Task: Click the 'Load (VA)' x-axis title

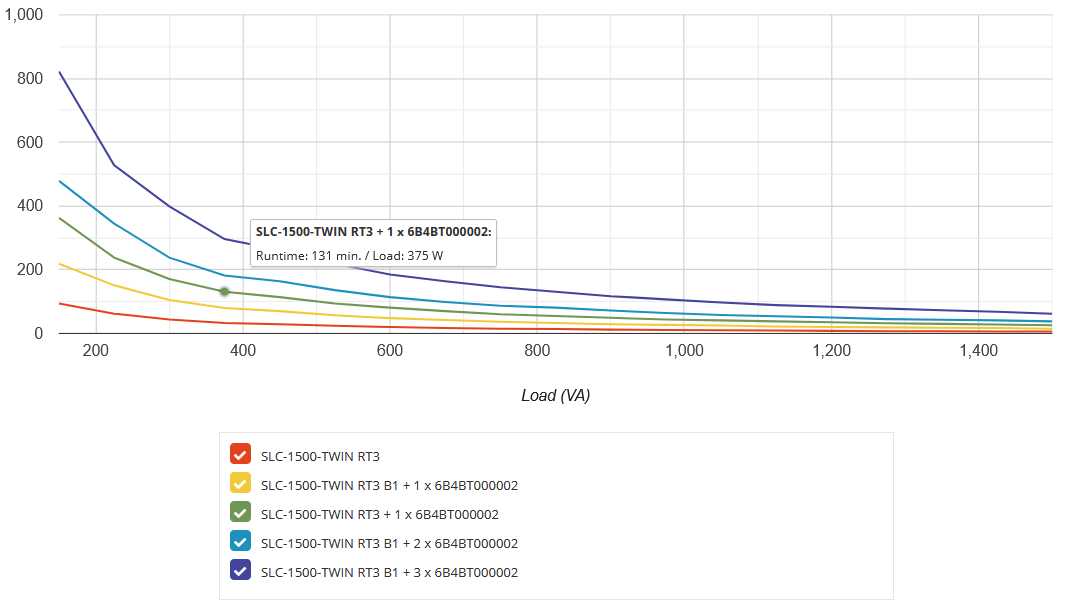Action: [x=555, y=395]
